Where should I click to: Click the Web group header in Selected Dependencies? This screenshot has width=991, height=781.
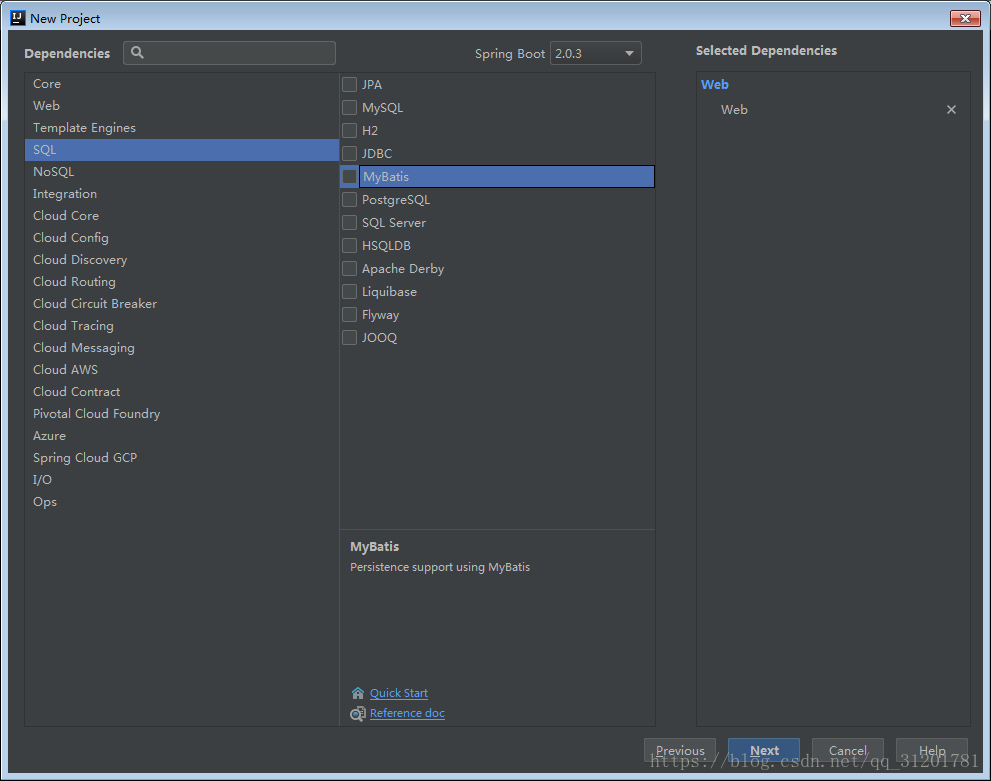tap(715, 85)
